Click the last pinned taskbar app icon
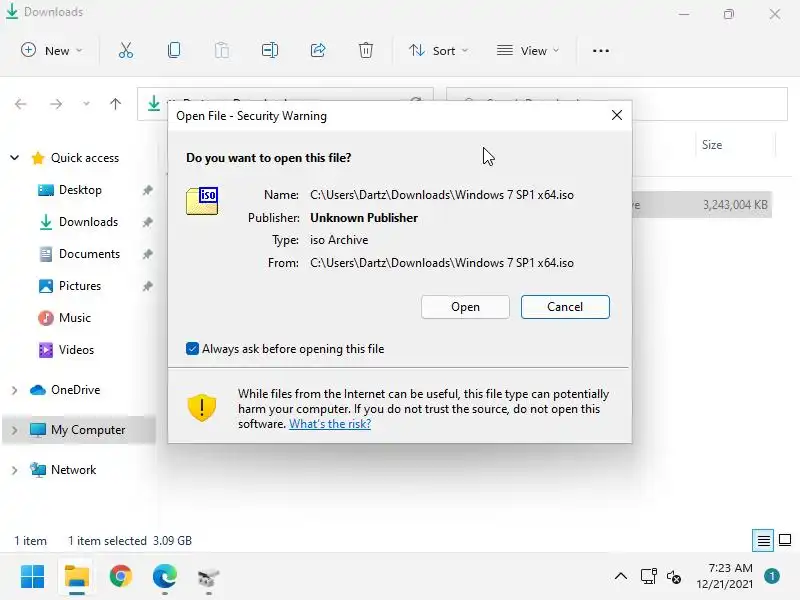 click(208, 578)
